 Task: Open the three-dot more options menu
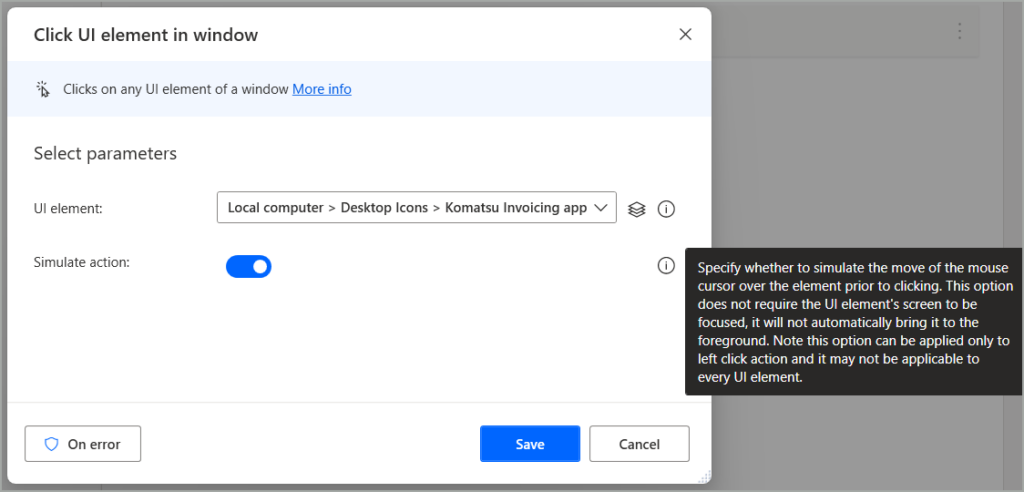[x=959, y=31]
